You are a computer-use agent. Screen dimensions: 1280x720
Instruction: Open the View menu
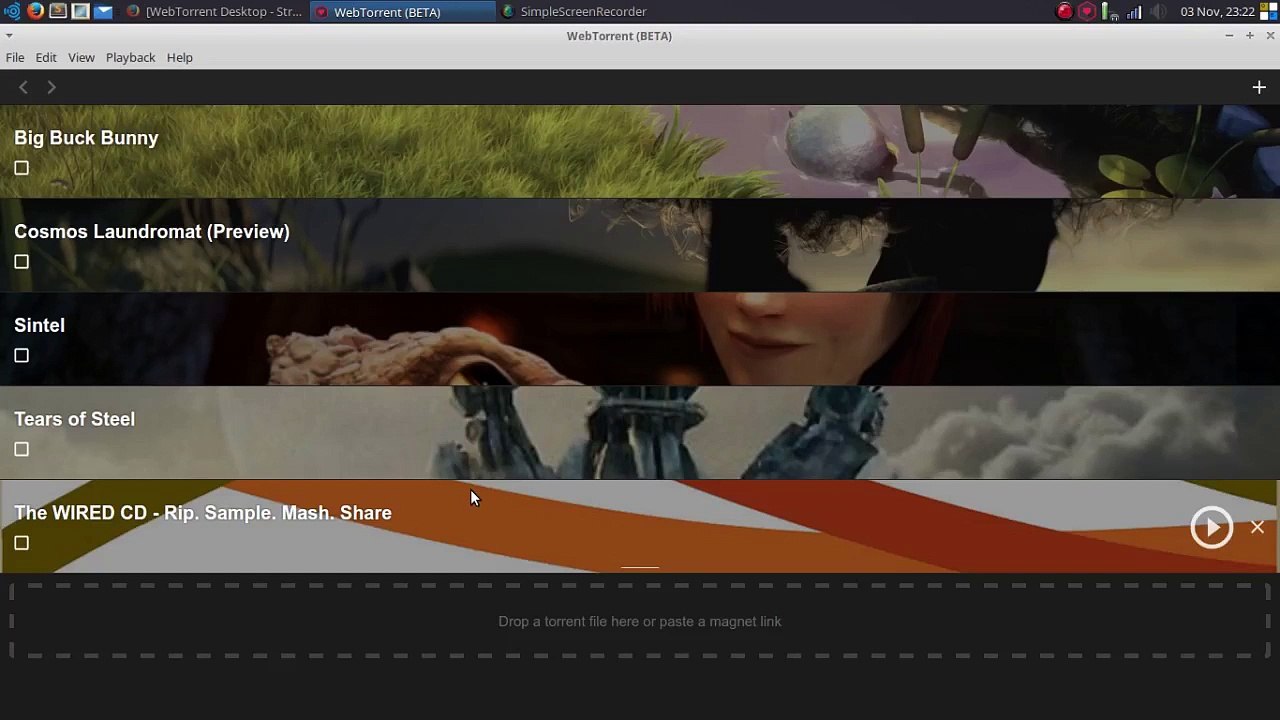pyautogui.click(x=81, y=57)
